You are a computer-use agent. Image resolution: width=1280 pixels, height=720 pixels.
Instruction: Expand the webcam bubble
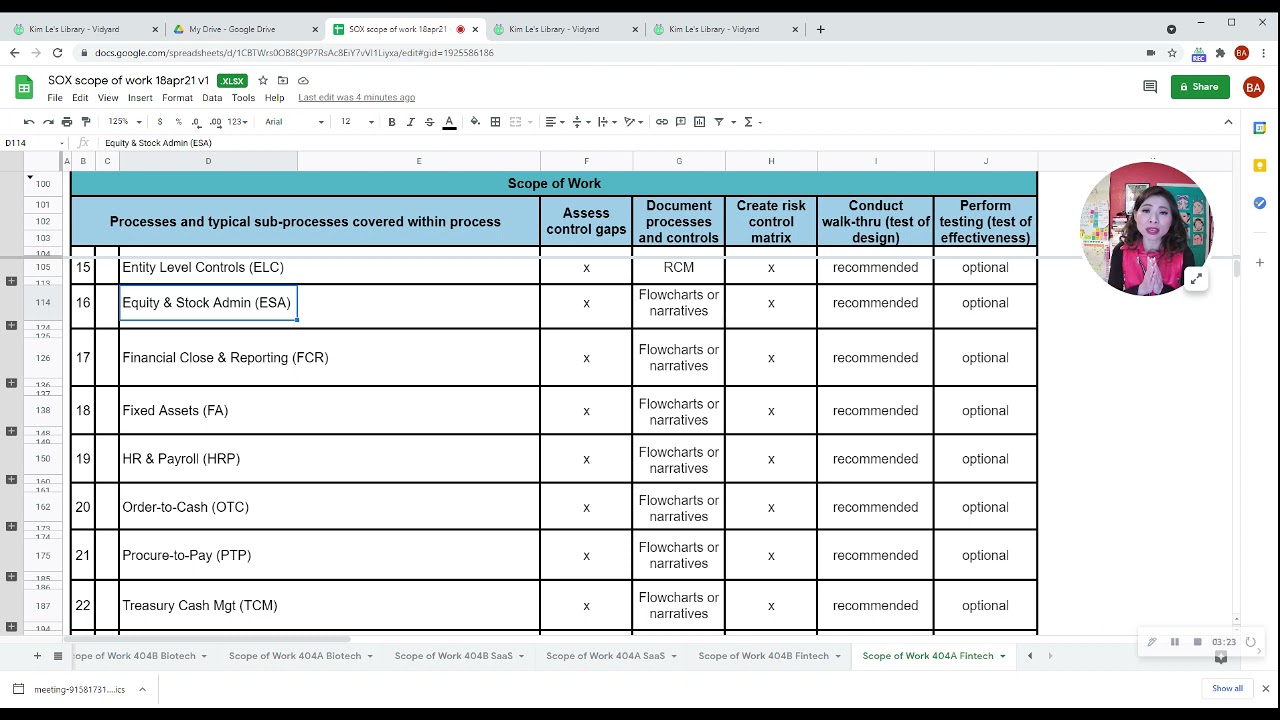[1195, 279]
